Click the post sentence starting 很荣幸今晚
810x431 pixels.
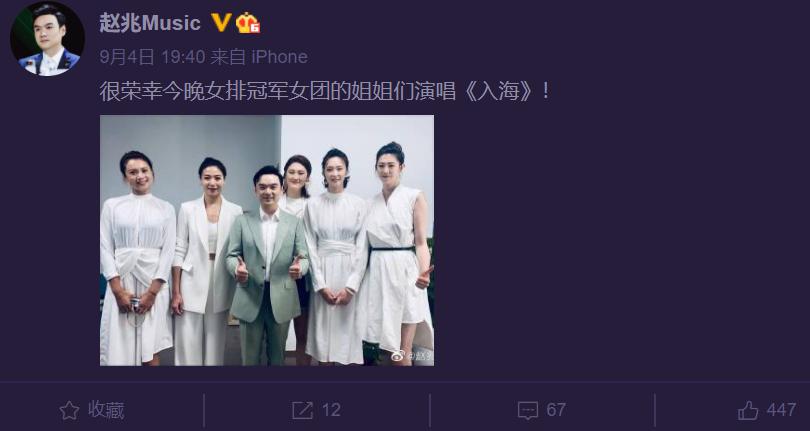tap(324, 92)
